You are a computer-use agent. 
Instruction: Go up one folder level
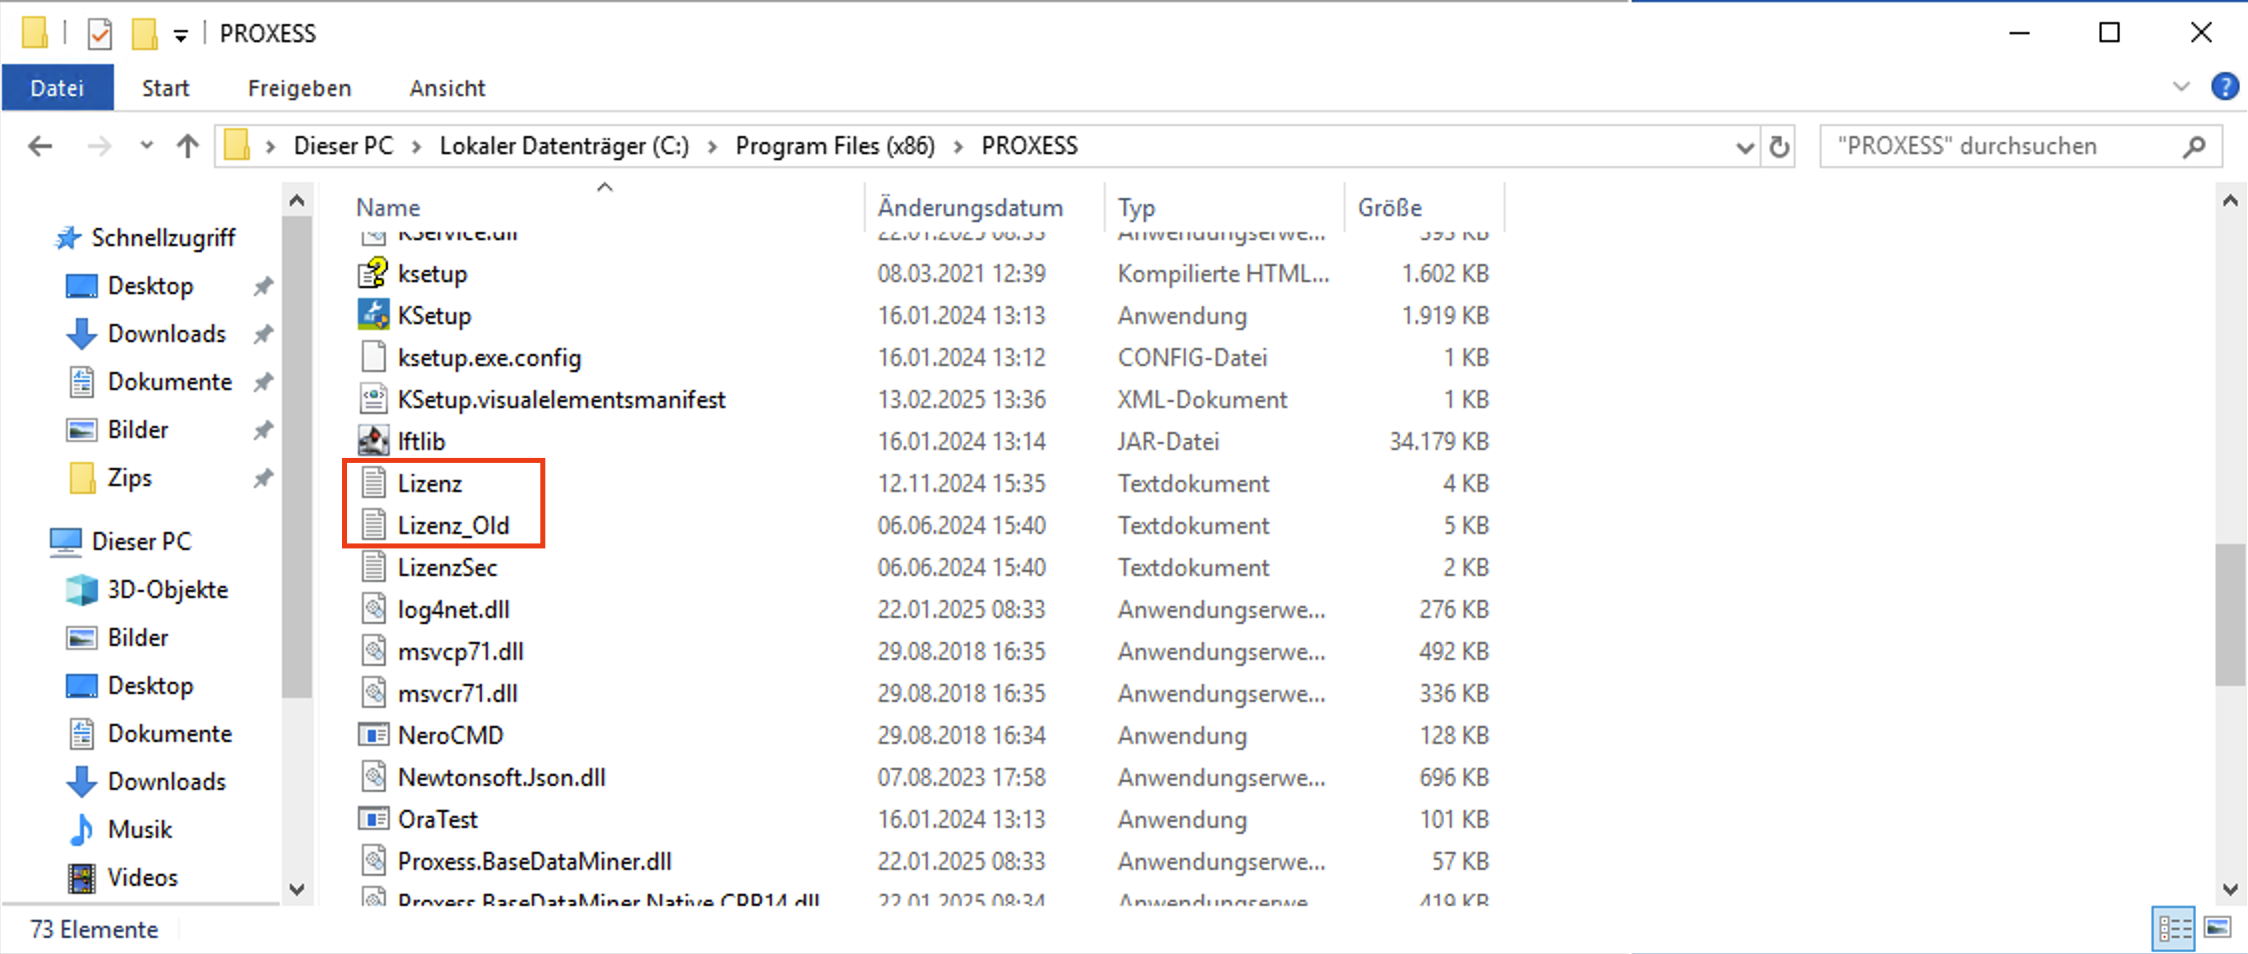click(187, 147)
